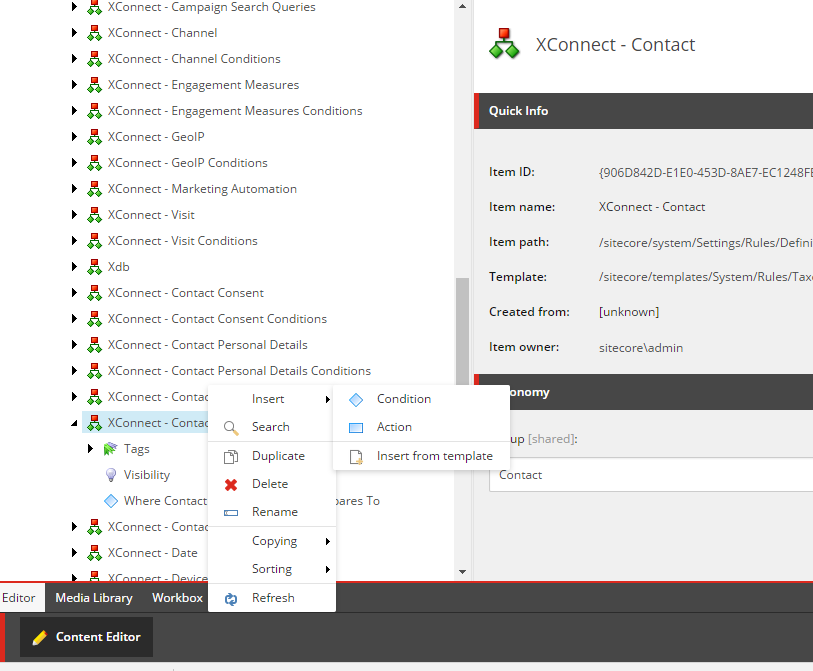Screen dimensions: 813x671
Task: Click the XConnect - Contact Consent icon
Action: [x=94, y=293]
